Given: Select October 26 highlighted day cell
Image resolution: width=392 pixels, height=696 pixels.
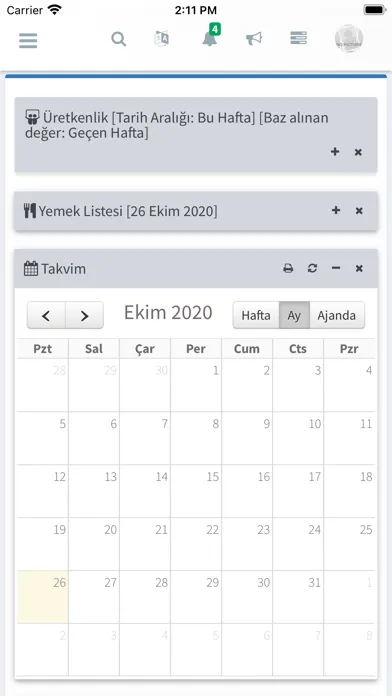Looking at the screenshot, I should (43, 597).
